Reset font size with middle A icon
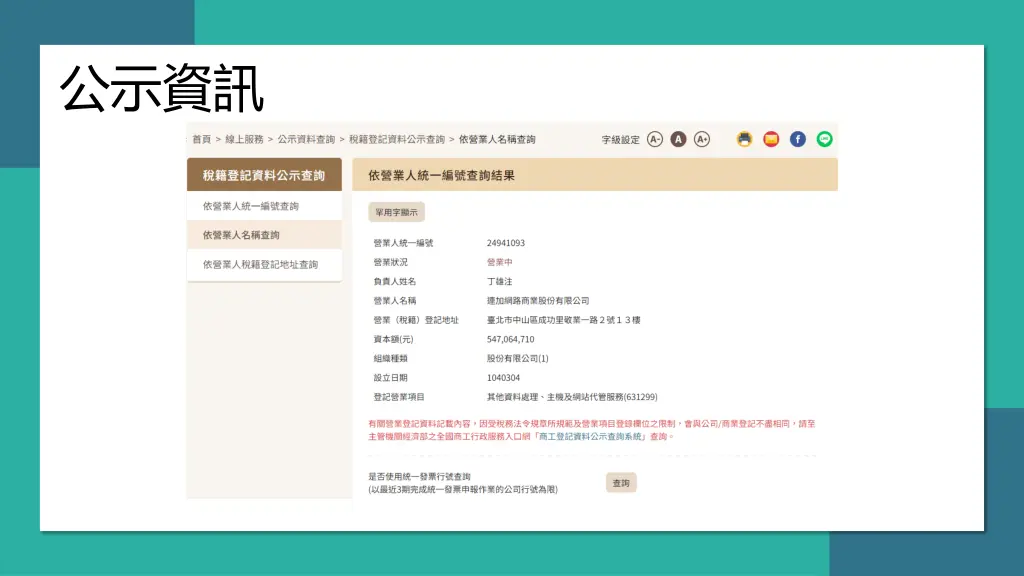This screenshot has width=1024, height=576. 678,140
